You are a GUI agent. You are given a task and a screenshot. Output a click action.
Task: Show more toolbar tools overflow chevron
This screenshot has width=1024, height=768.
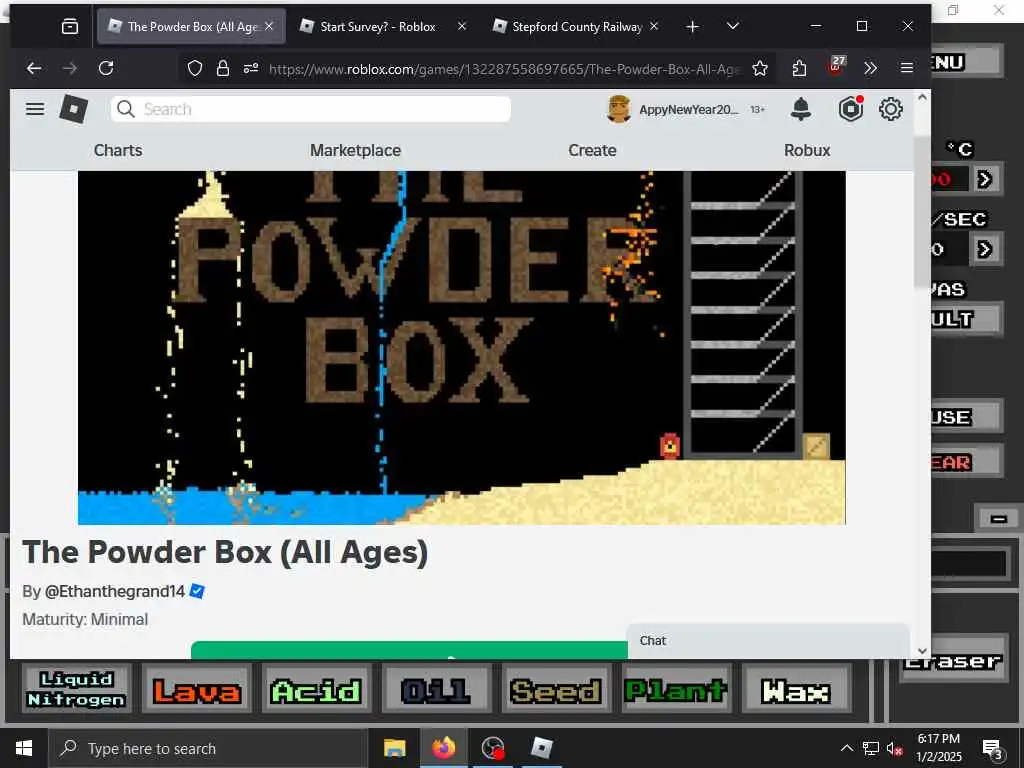click(x=870, y=69)
